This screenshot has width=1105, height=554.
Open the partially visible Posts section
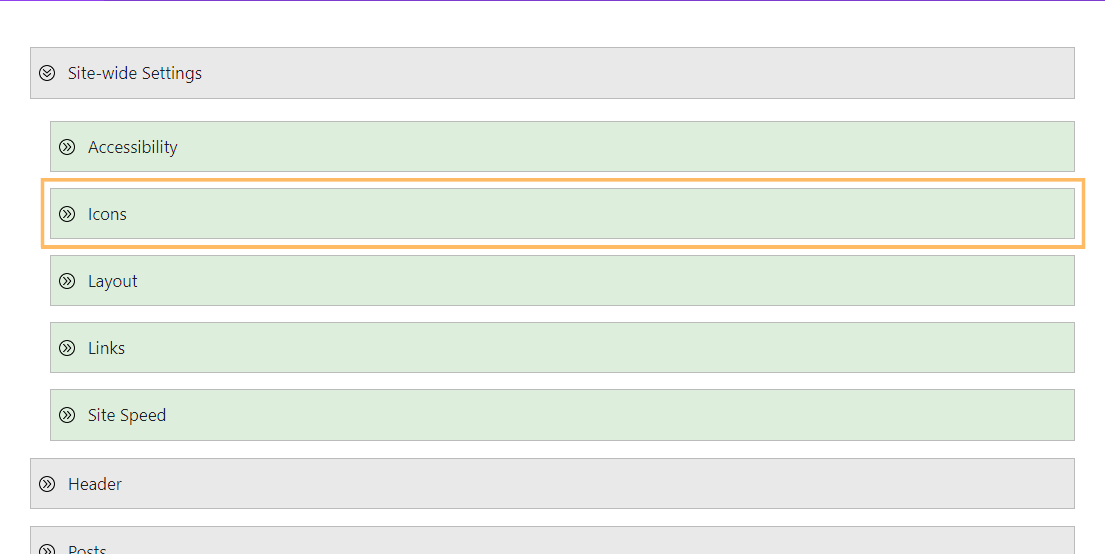552,541
